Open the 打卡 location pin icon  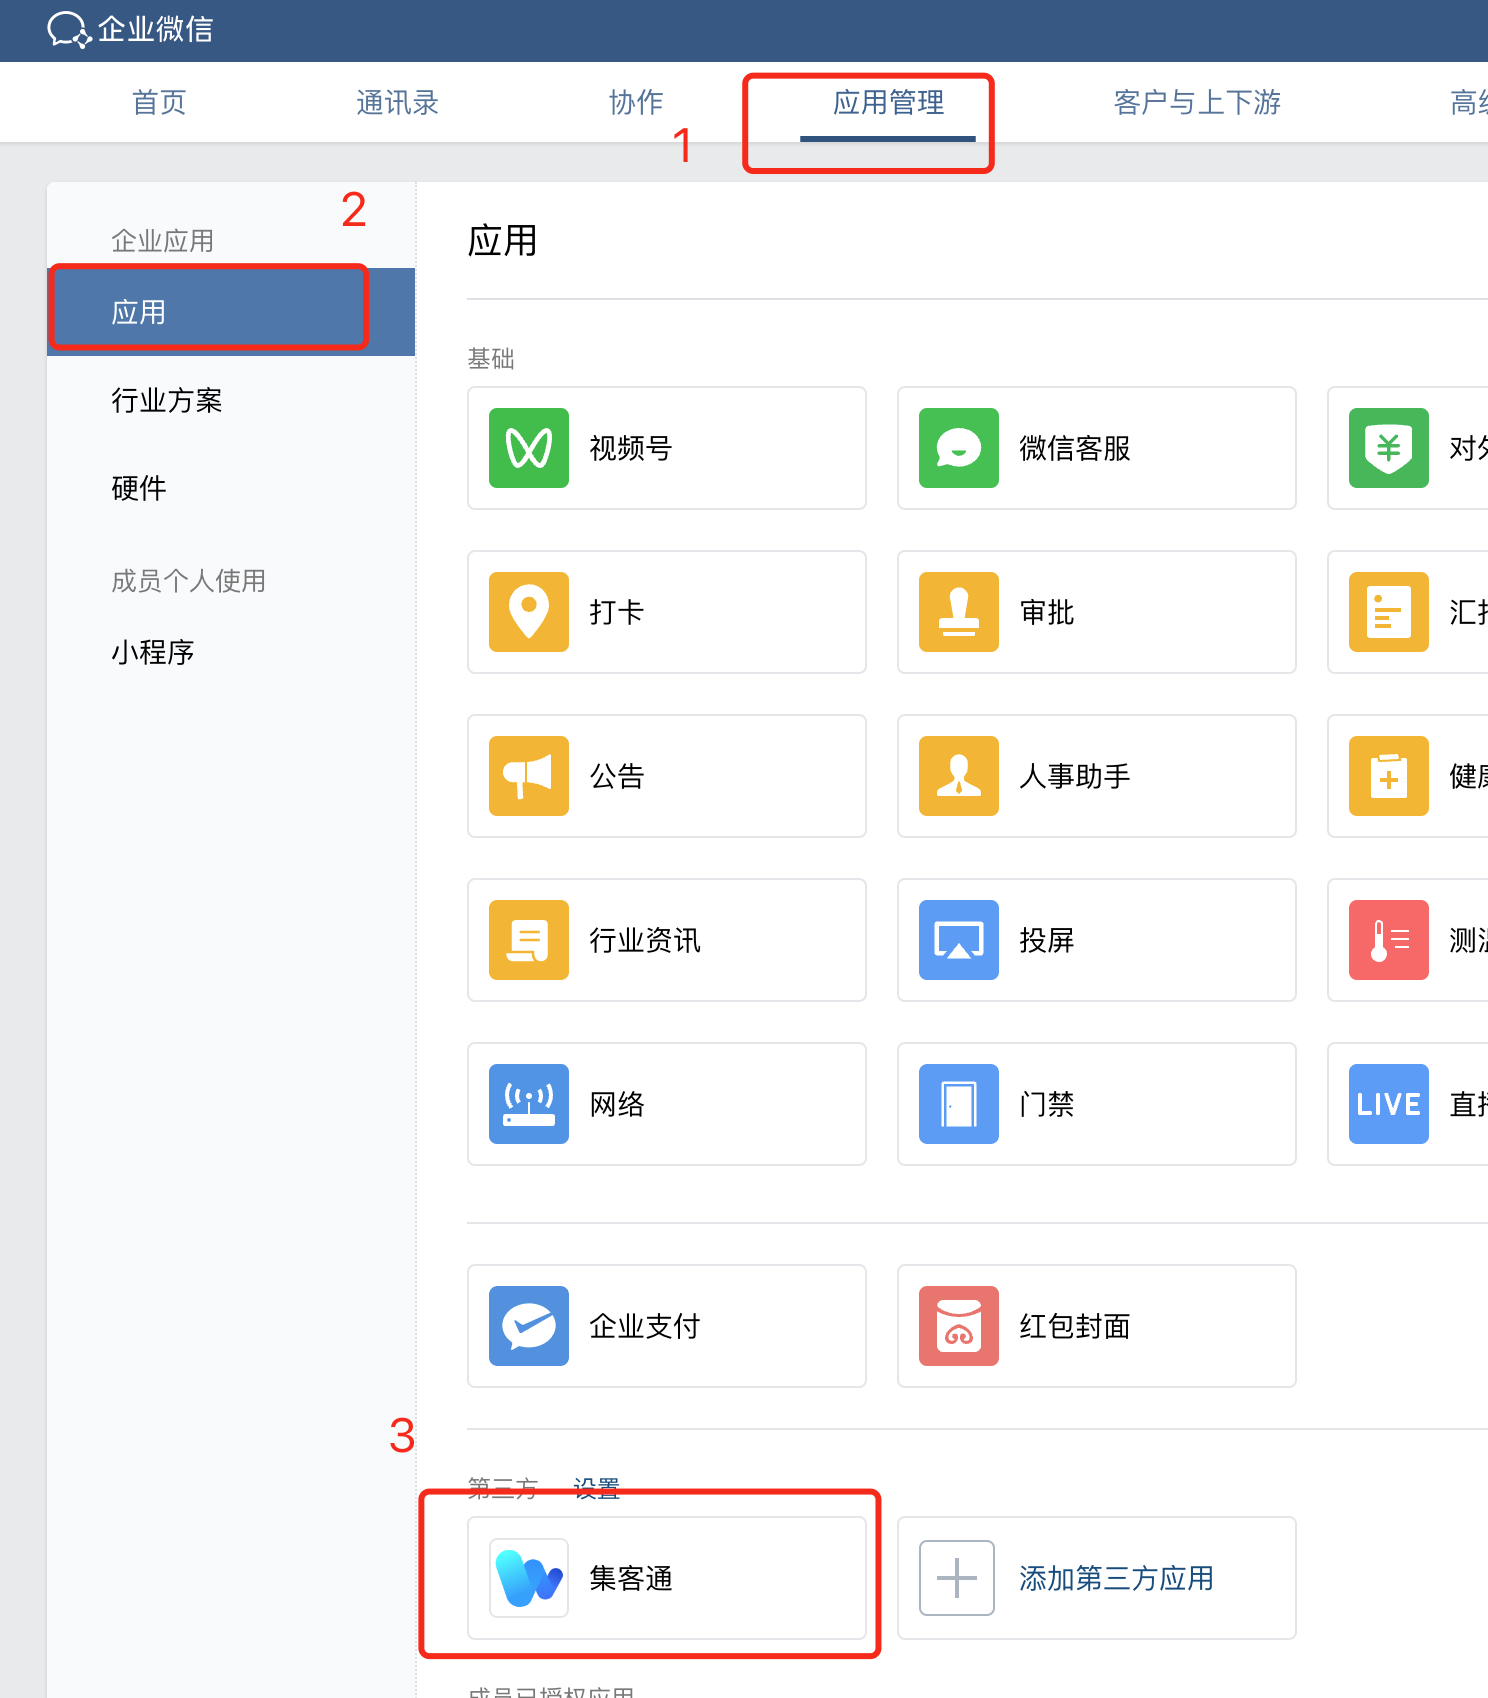[x=529, y=612]
